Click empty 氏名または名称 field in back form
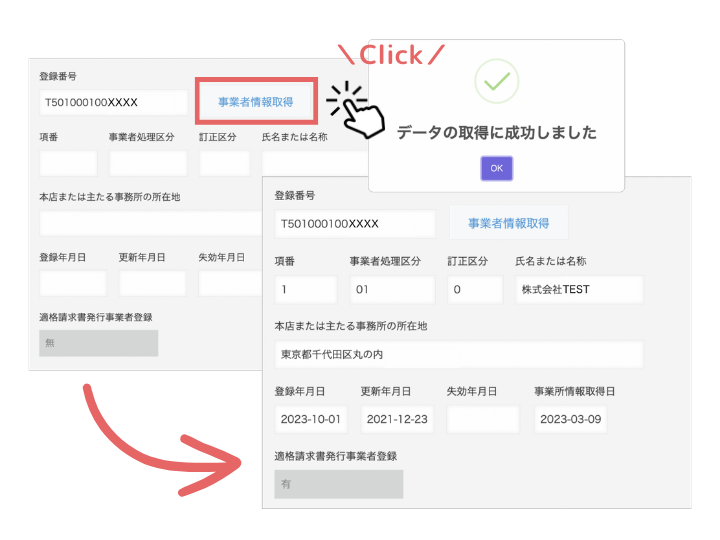Screen dimensions: 720x540 pos(315,163)
